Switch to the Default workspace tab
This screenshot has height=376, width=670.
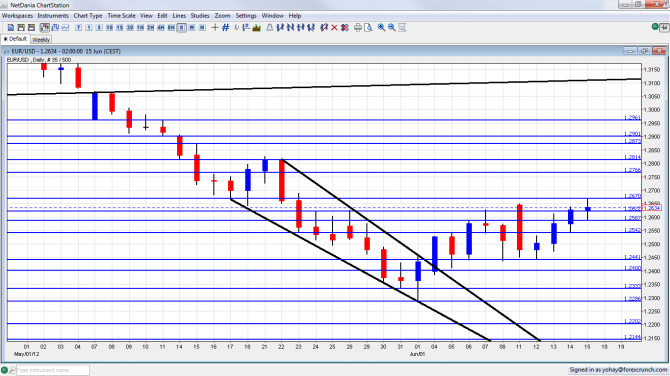click(x=15, y=39)
